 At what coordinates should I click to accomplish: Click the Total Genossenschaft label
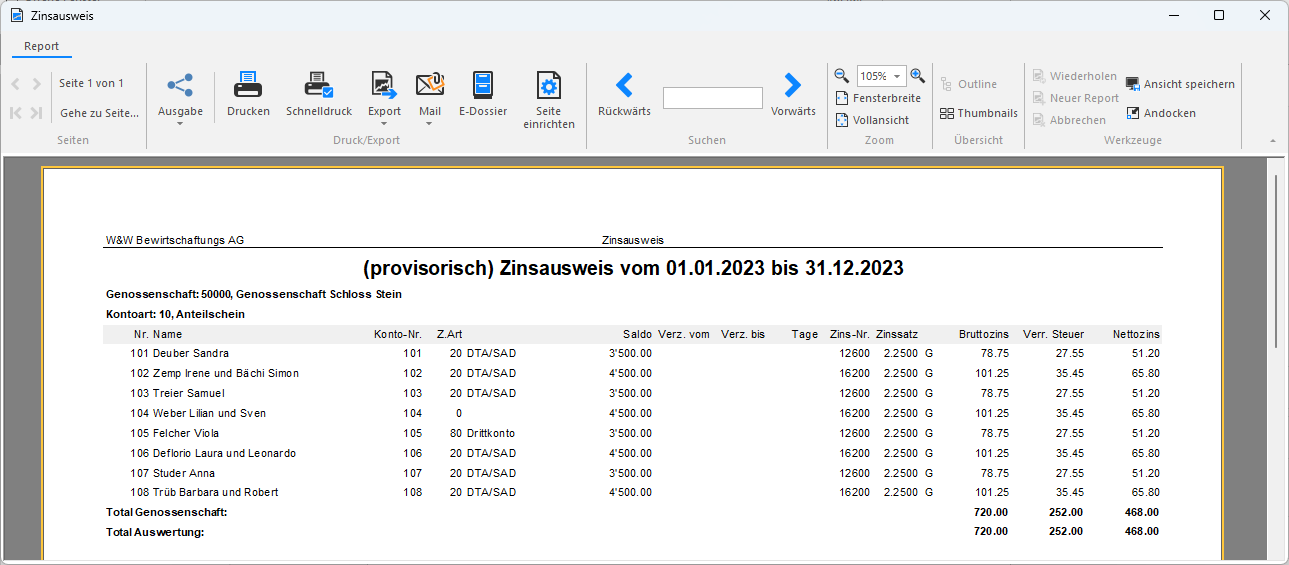pos(167,512)
